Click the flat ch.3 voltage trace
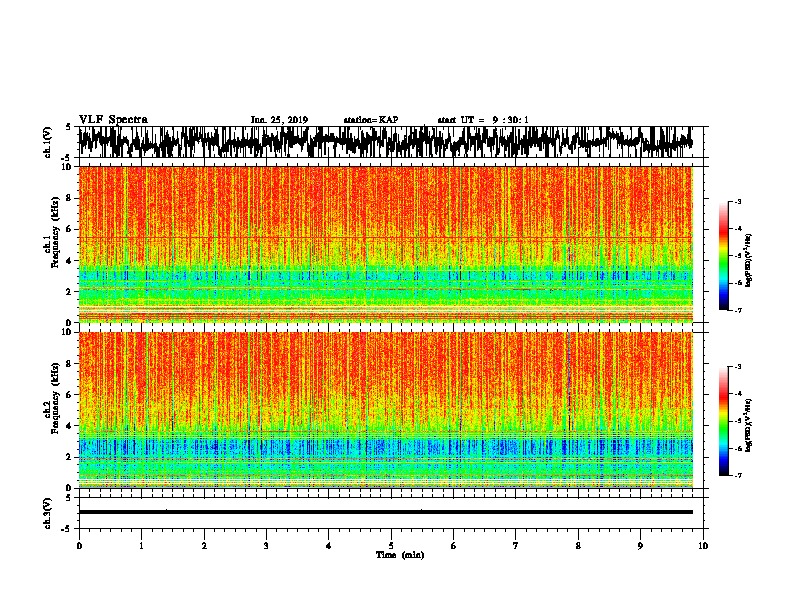The height and width of the screenshot is (612, 792). coord(385,512)
